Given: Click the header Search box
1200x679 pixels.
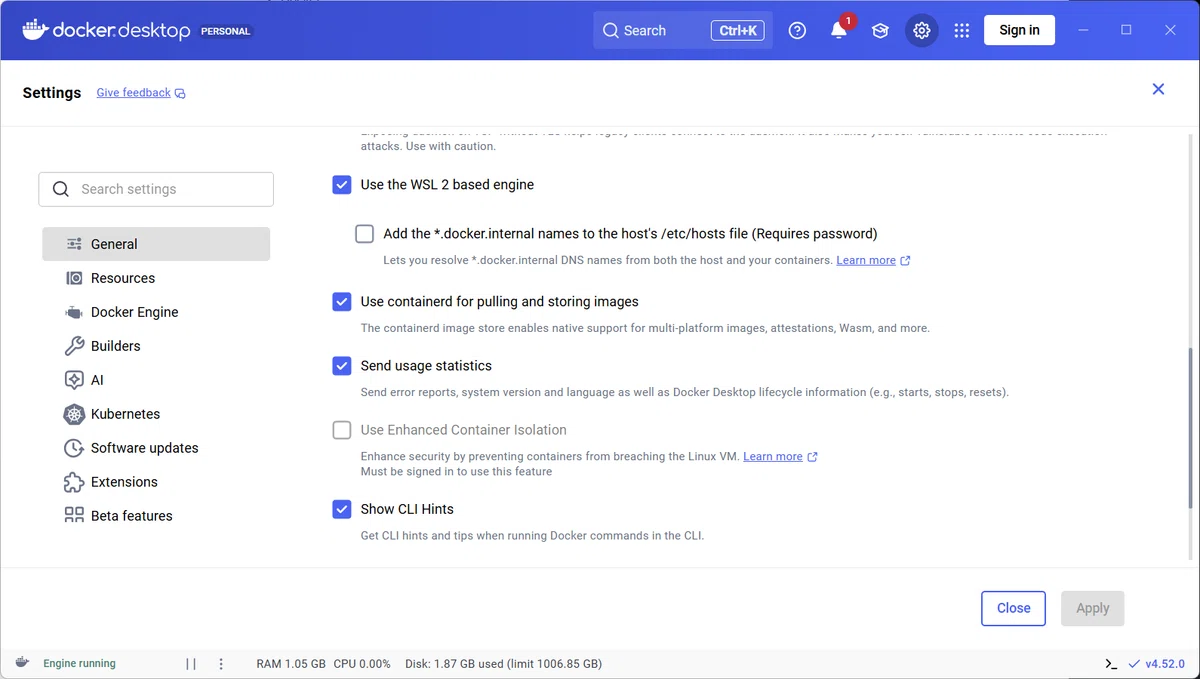Looking at the screenshot, I should click(x=684, y=30).
